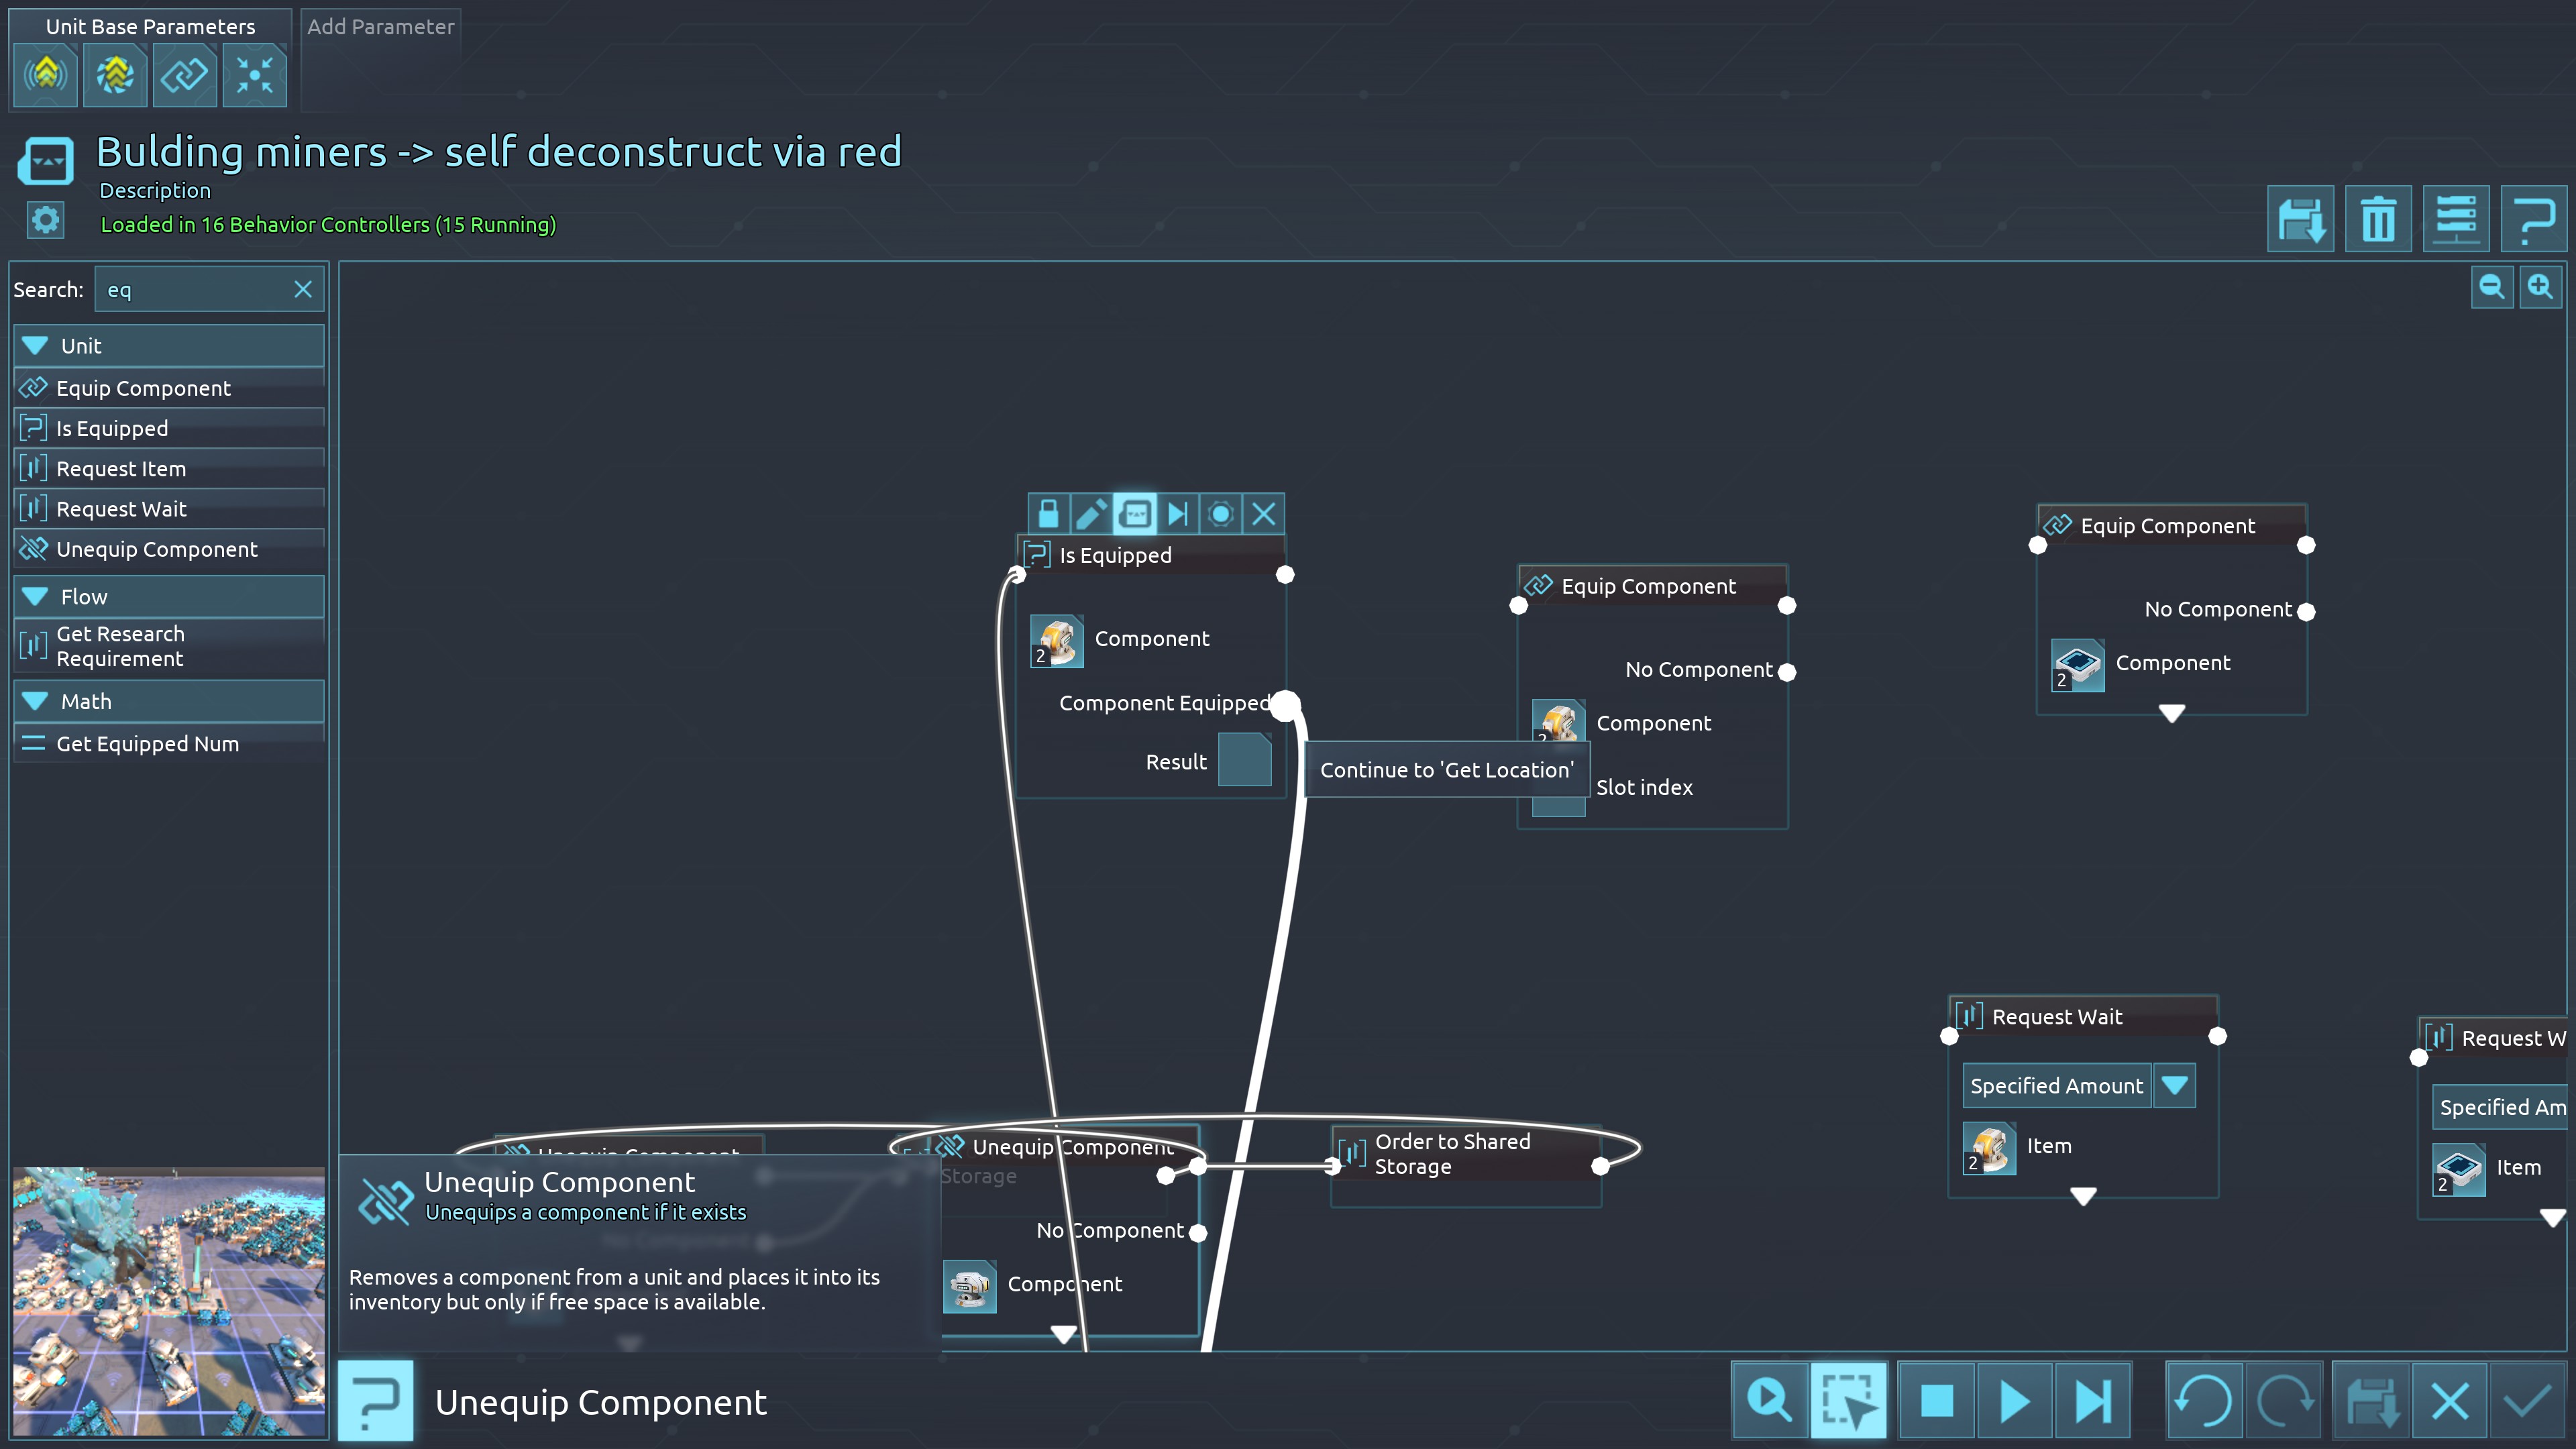The image size is (2576, 1449).
Task: Click the lock icon above the Is Equipped node
Action: pos(1048,514)
